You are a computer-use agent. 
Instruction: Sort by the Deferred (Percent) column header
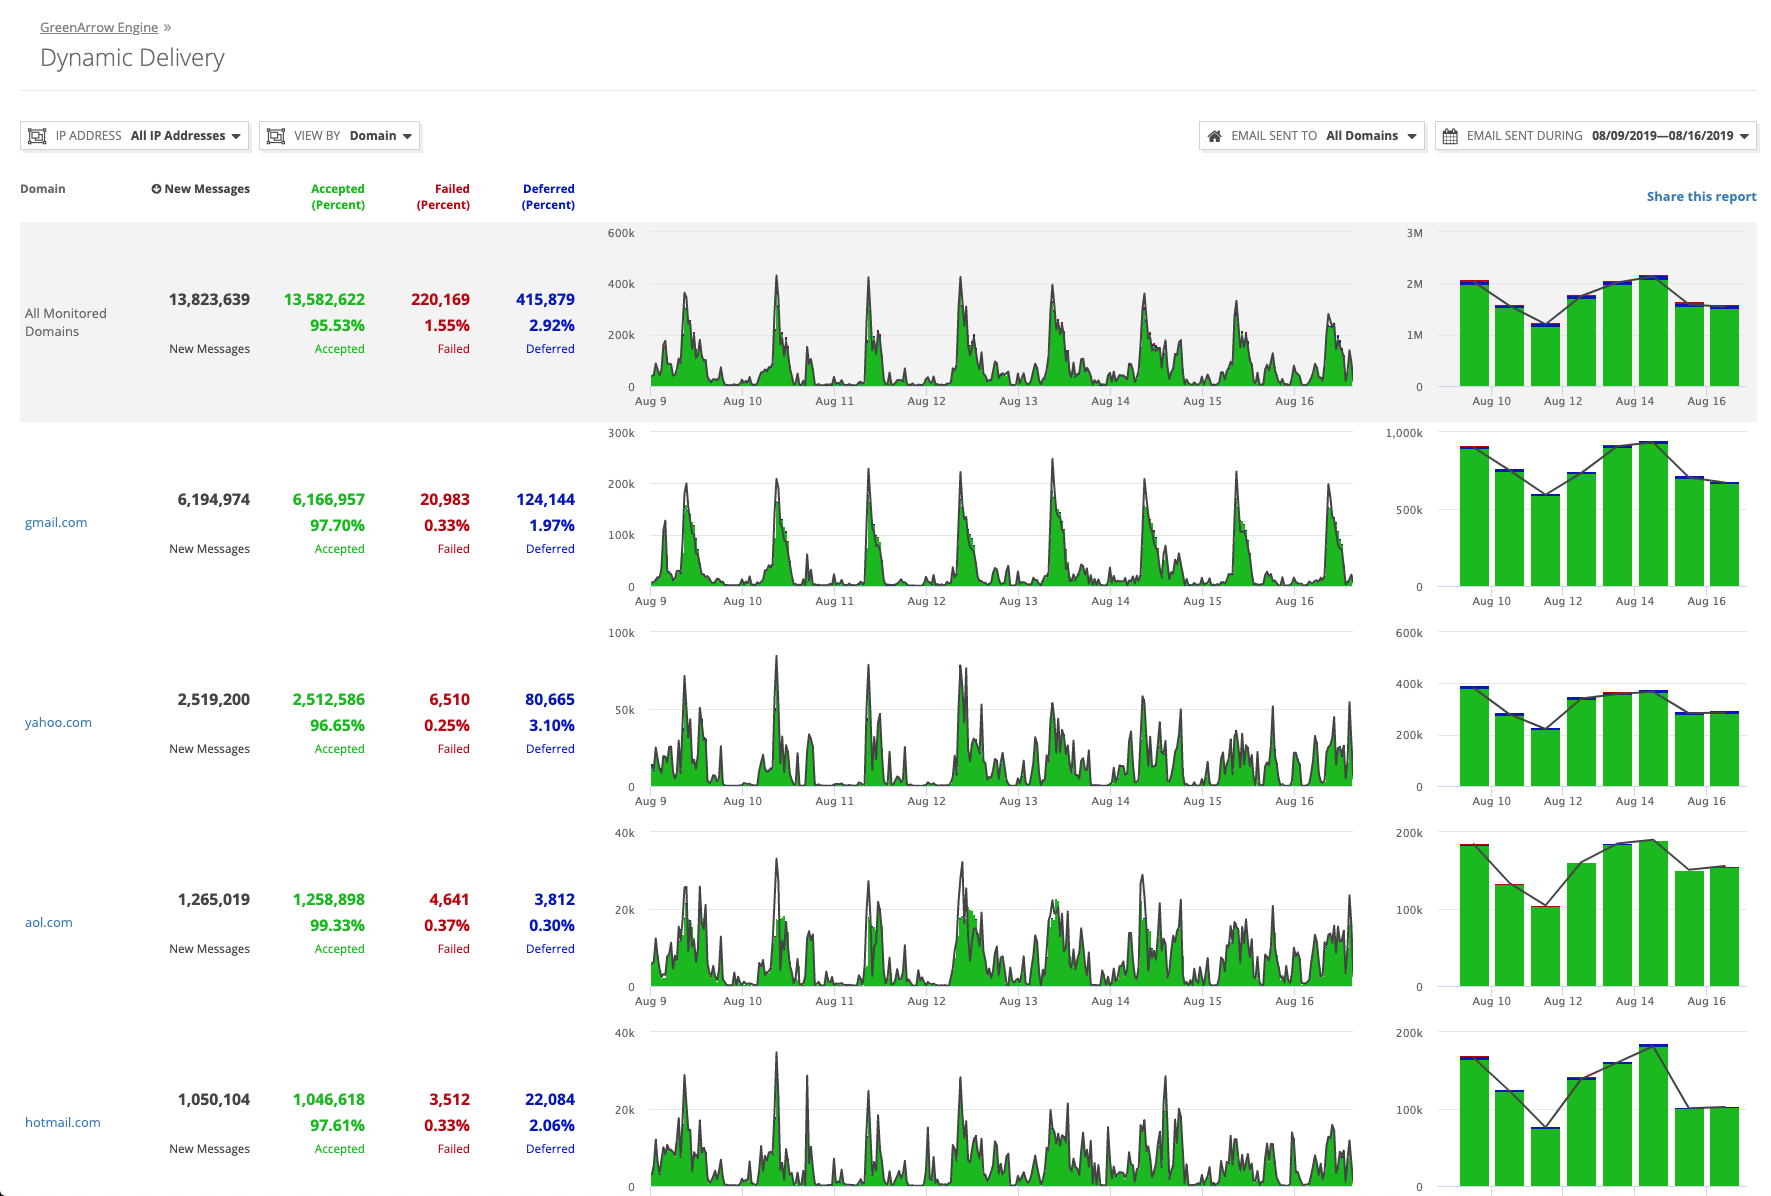[x=548, y=196]
